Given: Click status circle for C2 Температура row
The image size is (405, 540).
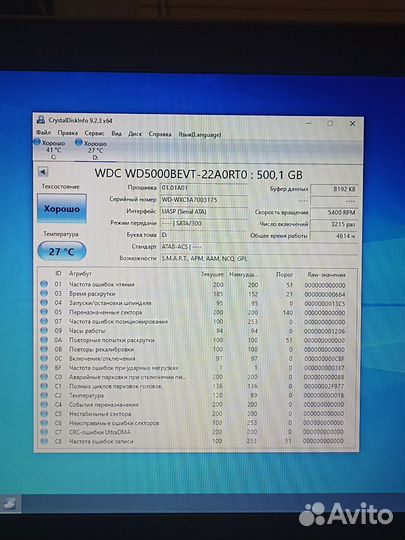Looking at the screenshot, I should tap(44, 395).
